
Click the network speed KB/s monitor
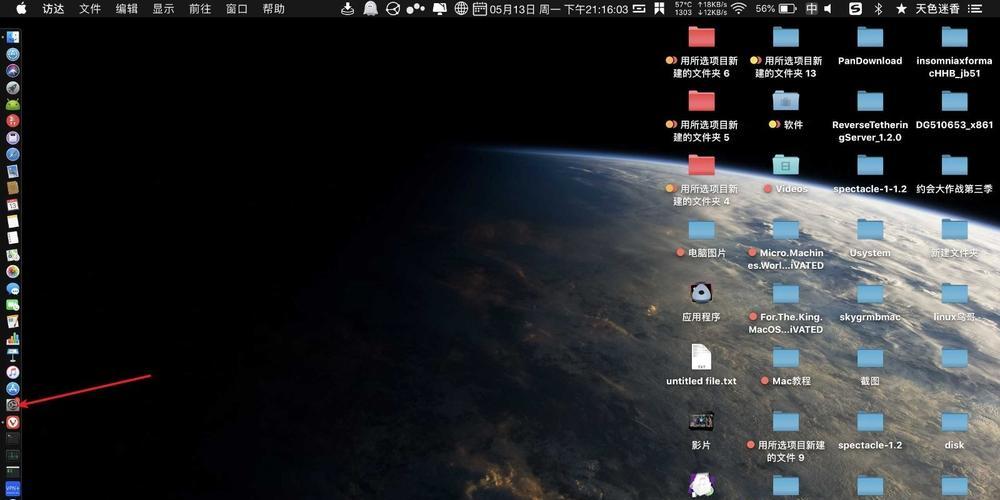click(x=710, y=8)
